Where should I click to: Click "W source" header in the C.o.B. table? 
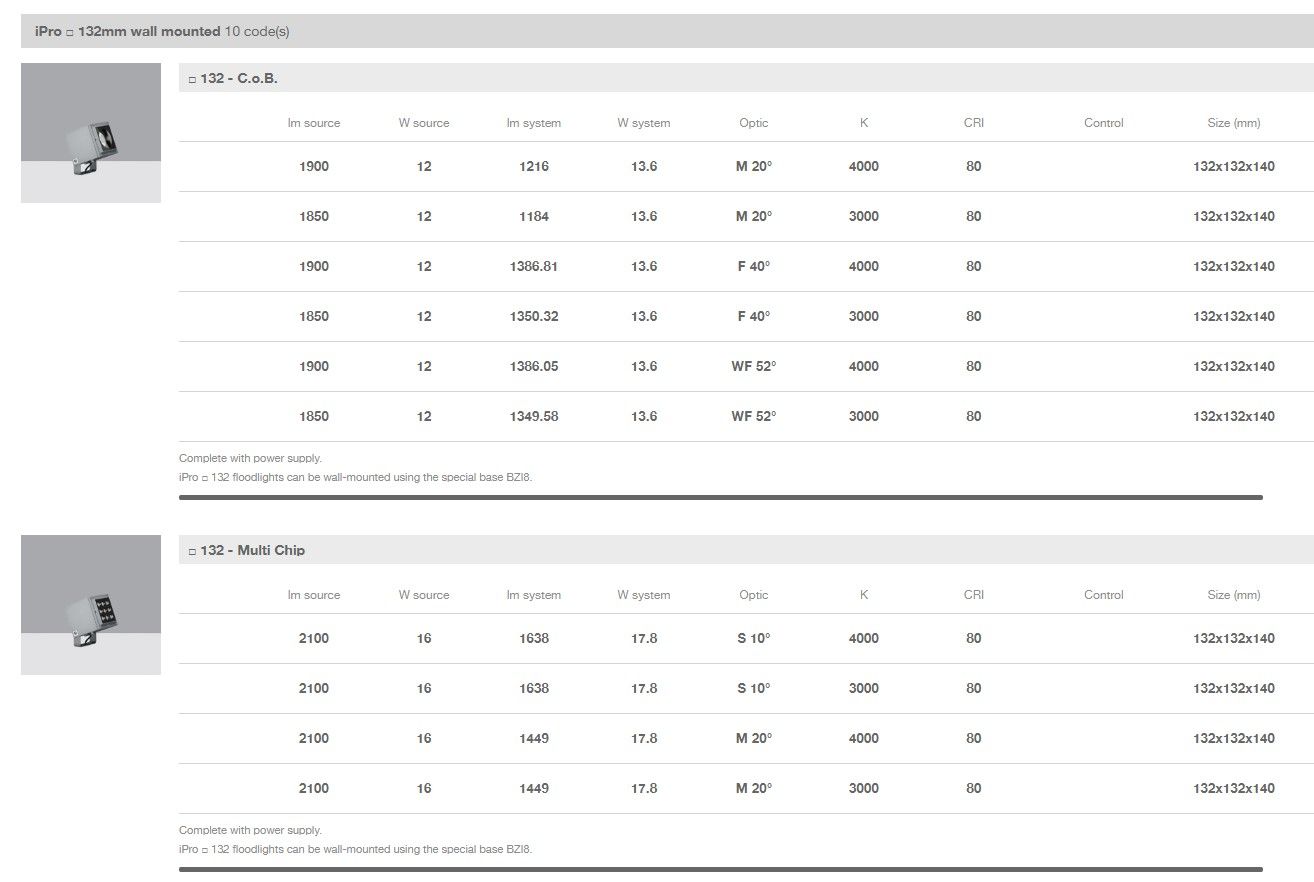click(x=424, y=123)
